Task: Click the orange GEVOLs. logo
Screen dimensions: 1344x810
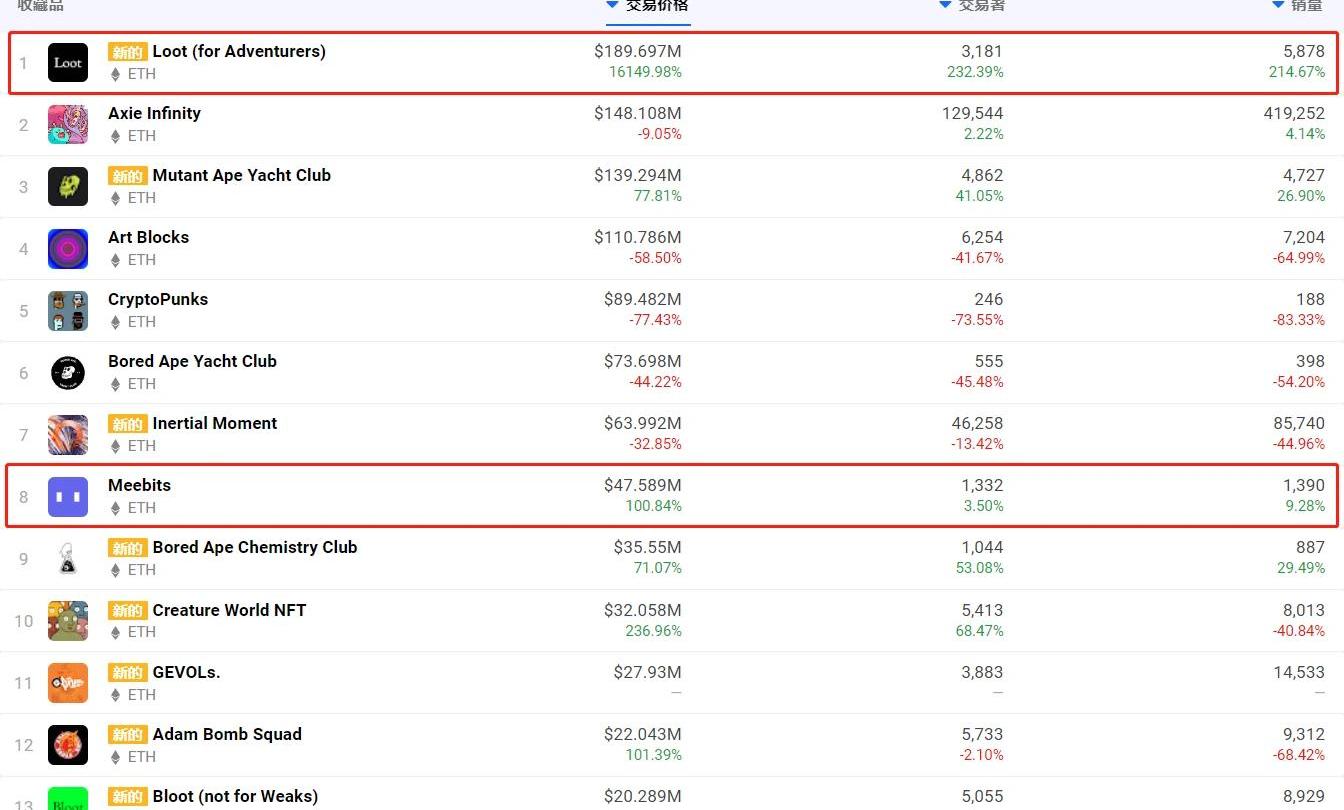Action: [68, 683]
